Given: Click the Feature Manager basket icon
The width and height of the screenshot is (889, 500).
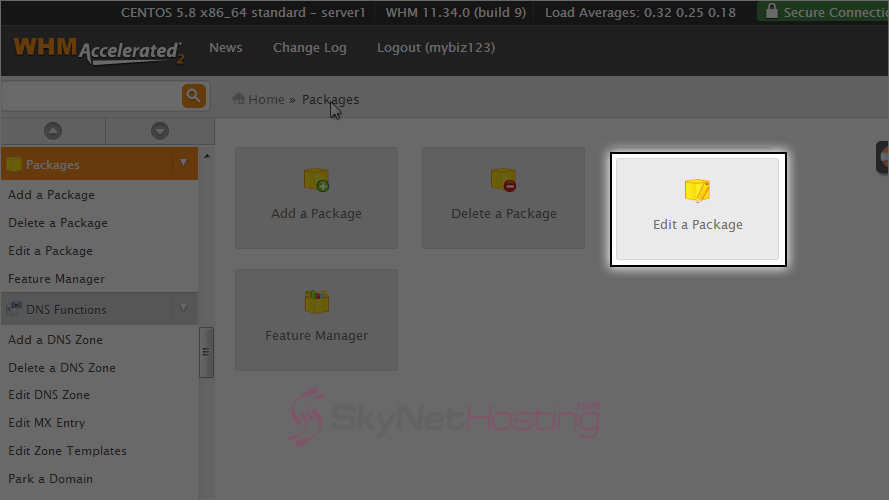Looking at the screenshot, I should (316, 302).
